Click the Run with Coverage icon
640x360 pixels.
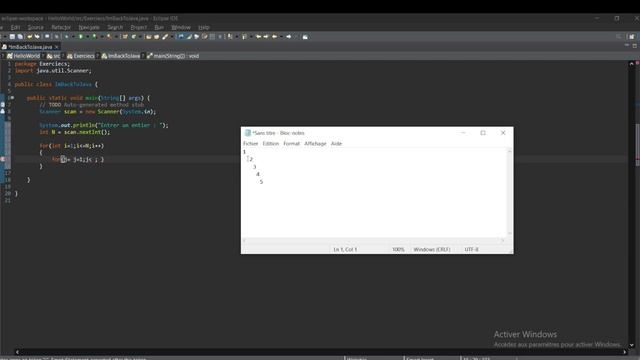[94, 37]
